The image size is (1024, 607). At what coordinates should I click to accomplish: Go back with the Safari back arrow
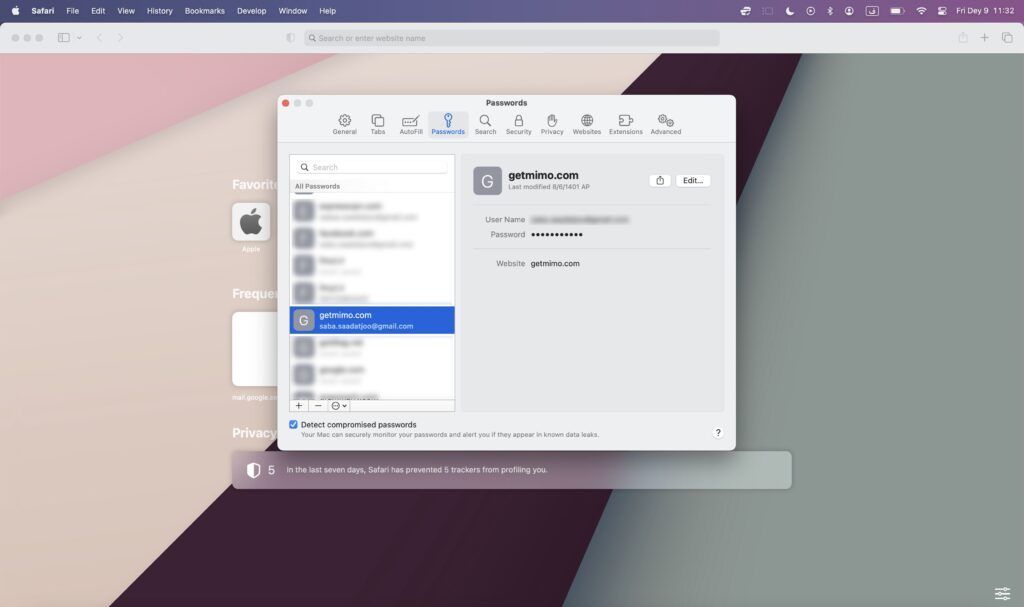(99, 38)
